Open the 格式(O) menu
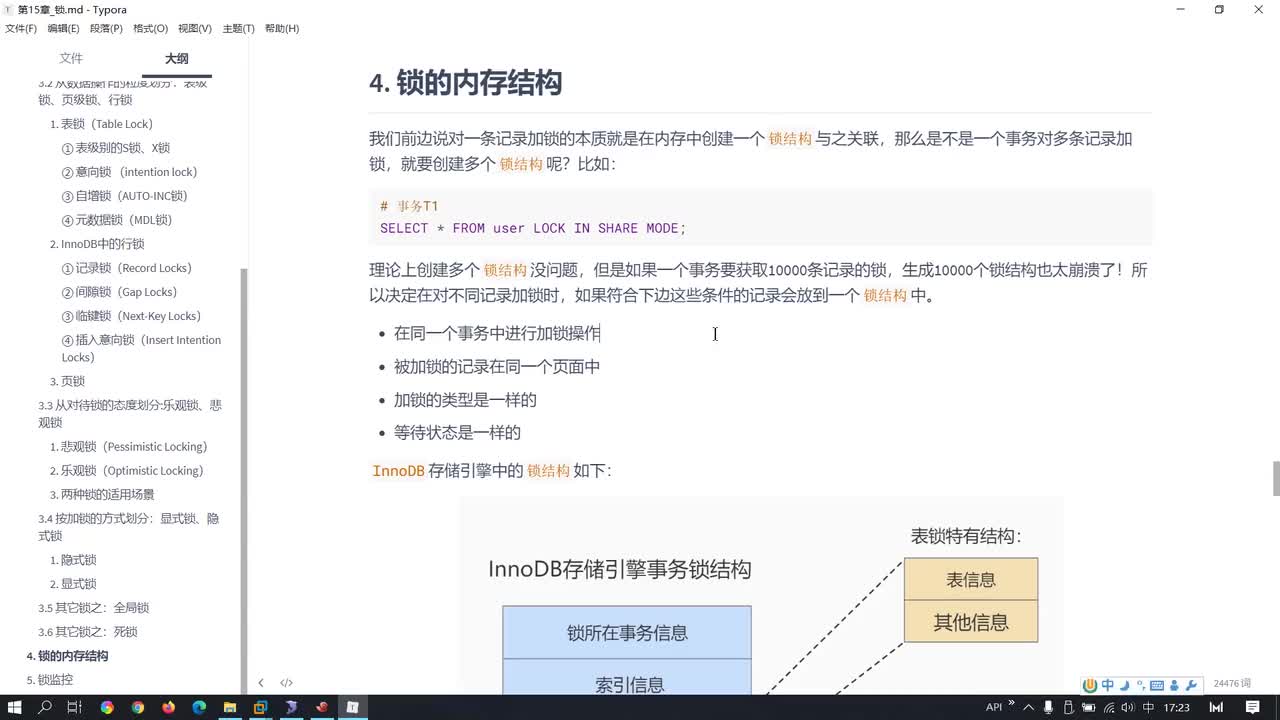 click(150, 28)
